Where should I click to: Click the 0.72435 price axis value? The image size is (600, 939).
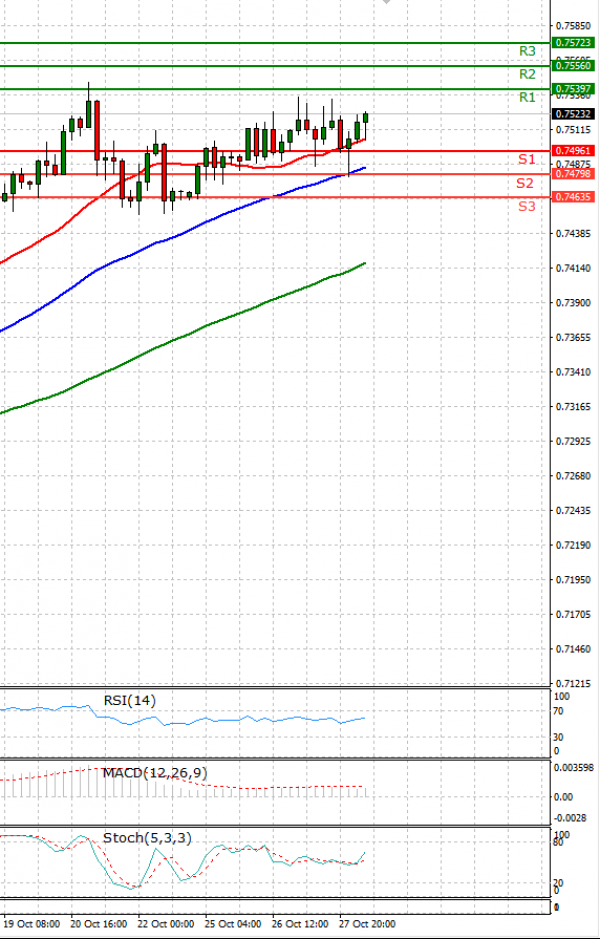pyautogui.click(x=573, y=511)
